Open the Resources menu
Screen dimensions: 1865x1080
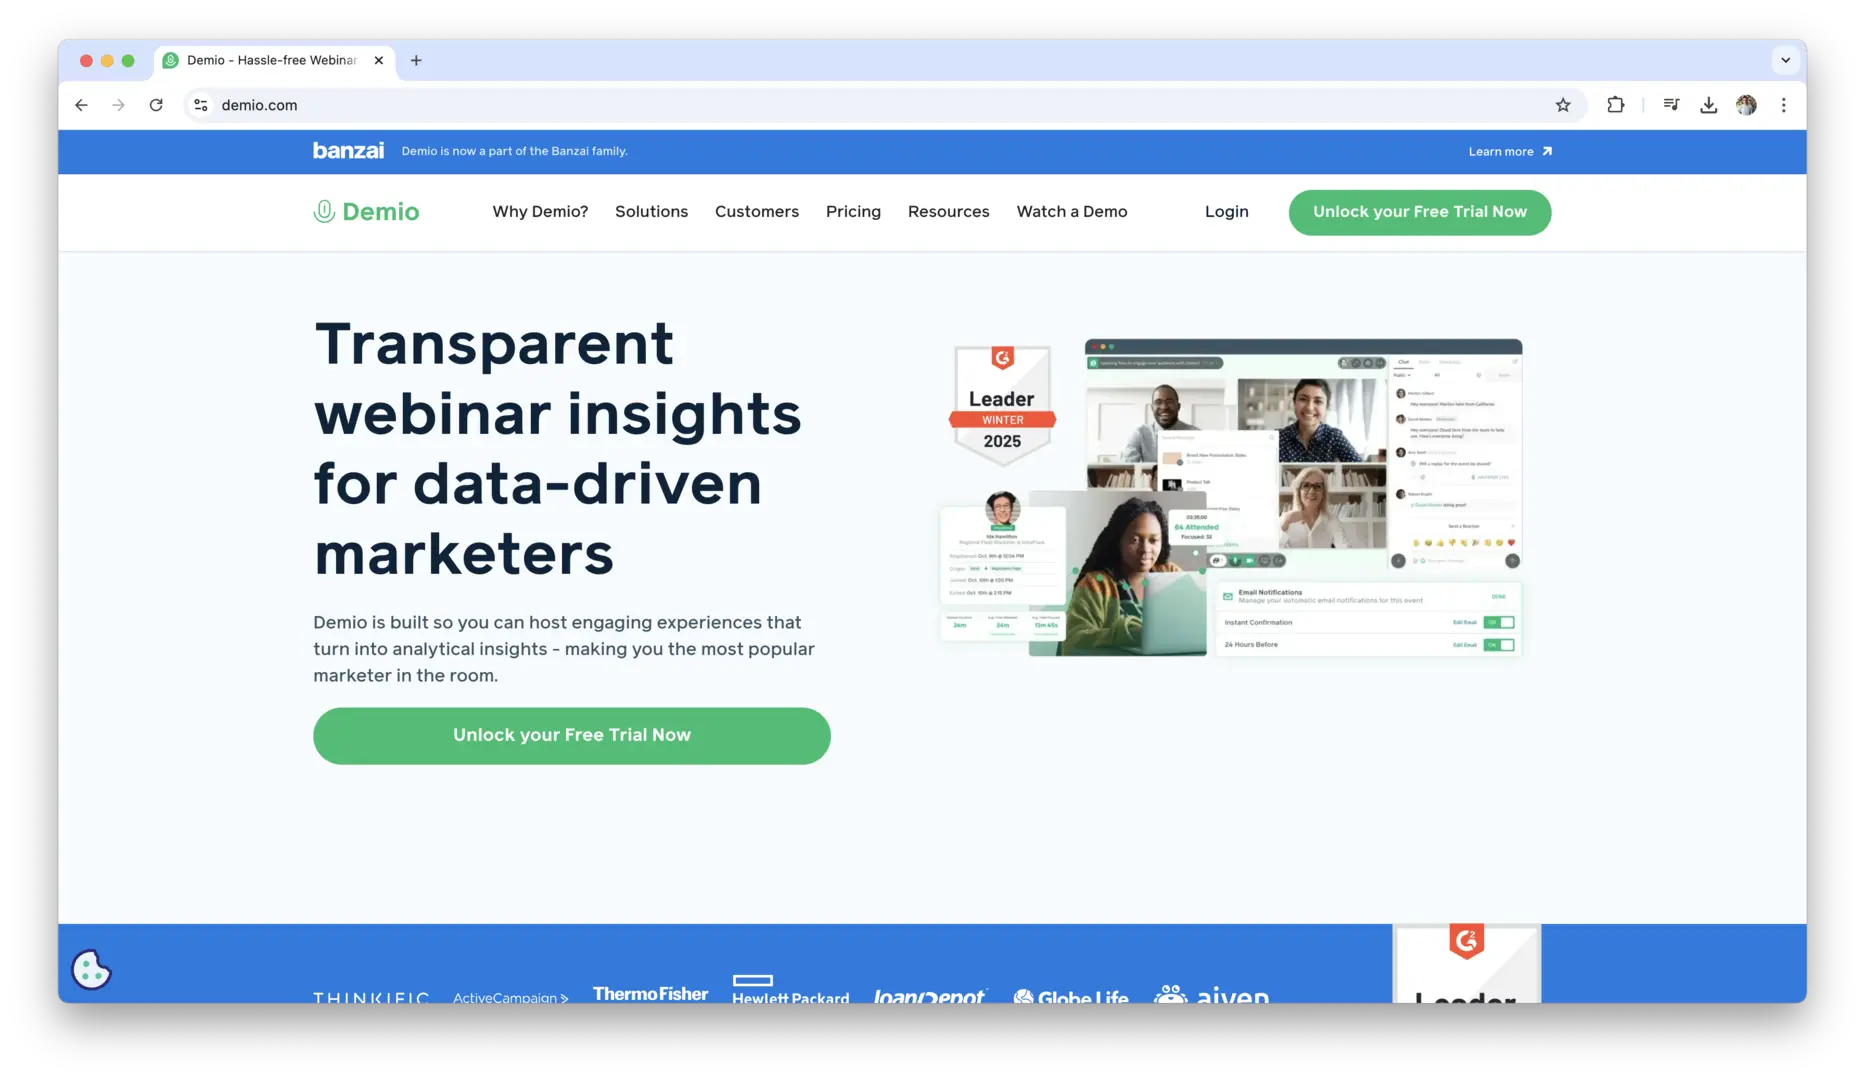pos(948,212)
